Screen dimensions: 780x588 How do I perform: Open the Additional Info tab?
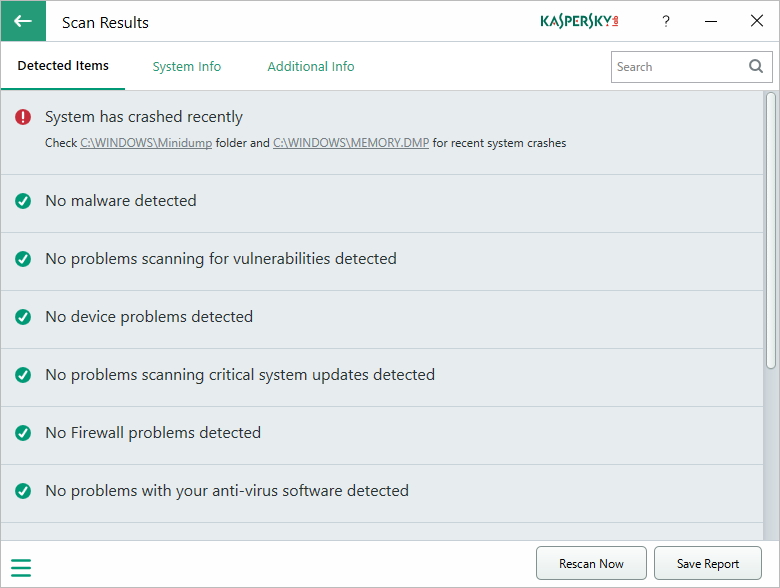(311, 67)
